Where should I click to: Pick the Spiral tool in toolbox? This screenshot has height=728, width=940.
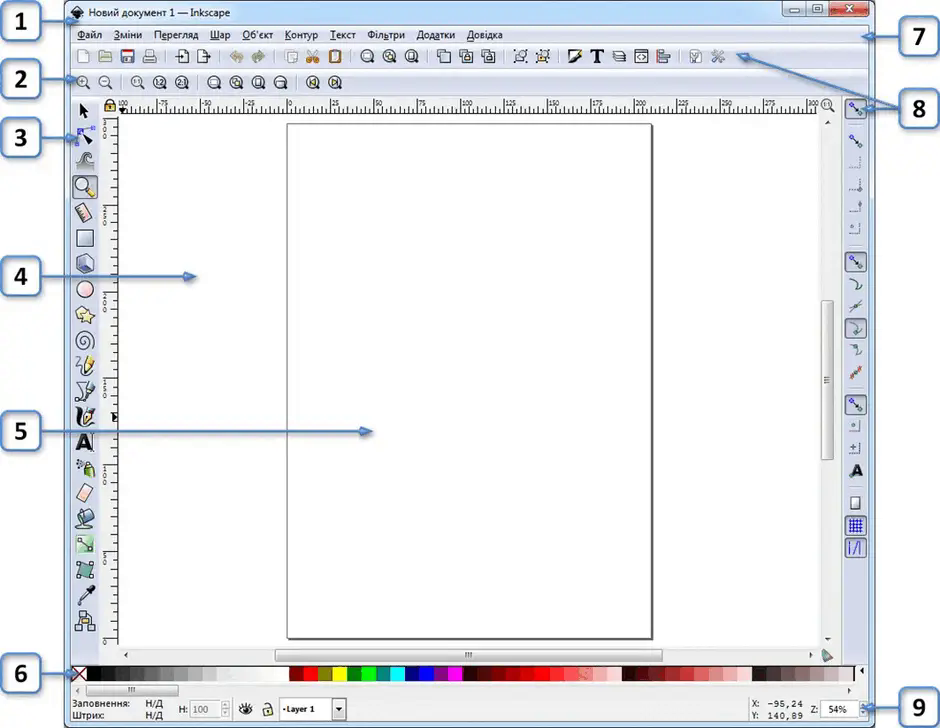point(85,340)
